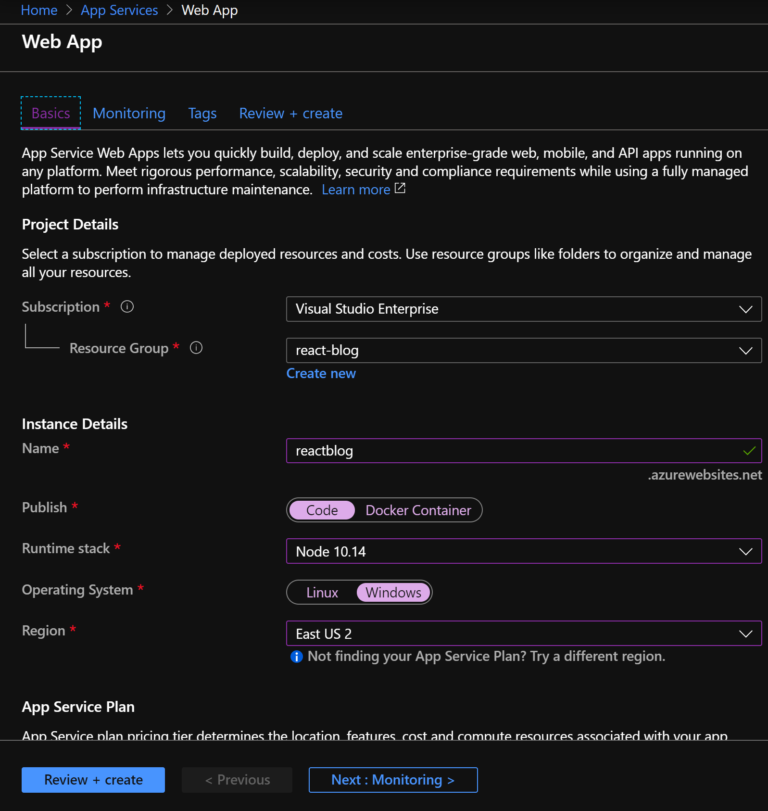Switch to the Monitoring tab

tap(128, 113)
